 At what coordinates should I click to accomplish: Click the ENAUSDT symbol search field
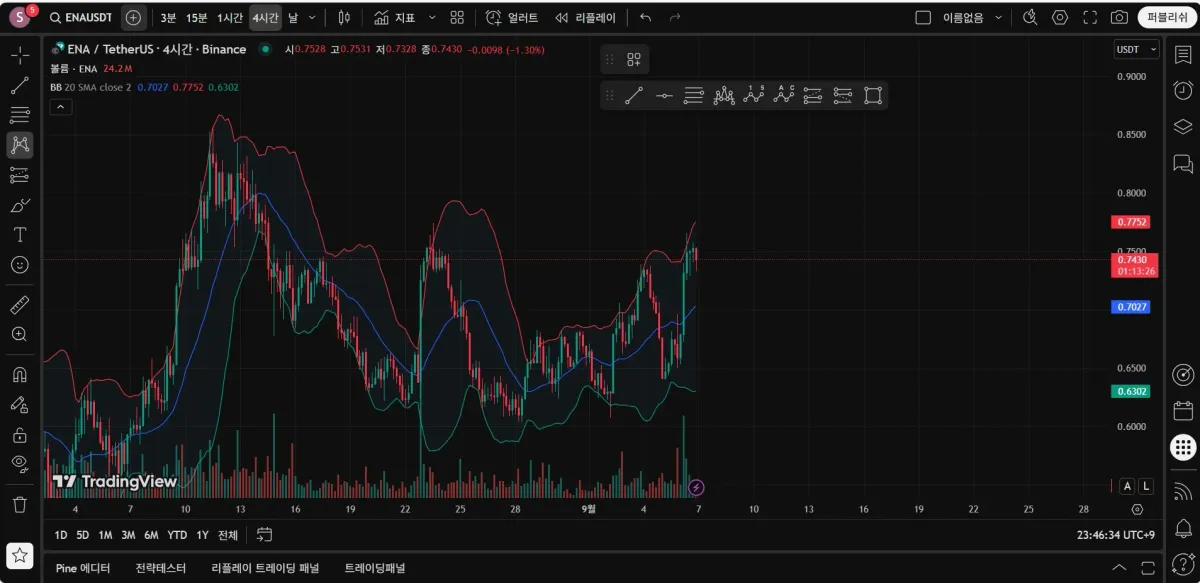(82, 18)
